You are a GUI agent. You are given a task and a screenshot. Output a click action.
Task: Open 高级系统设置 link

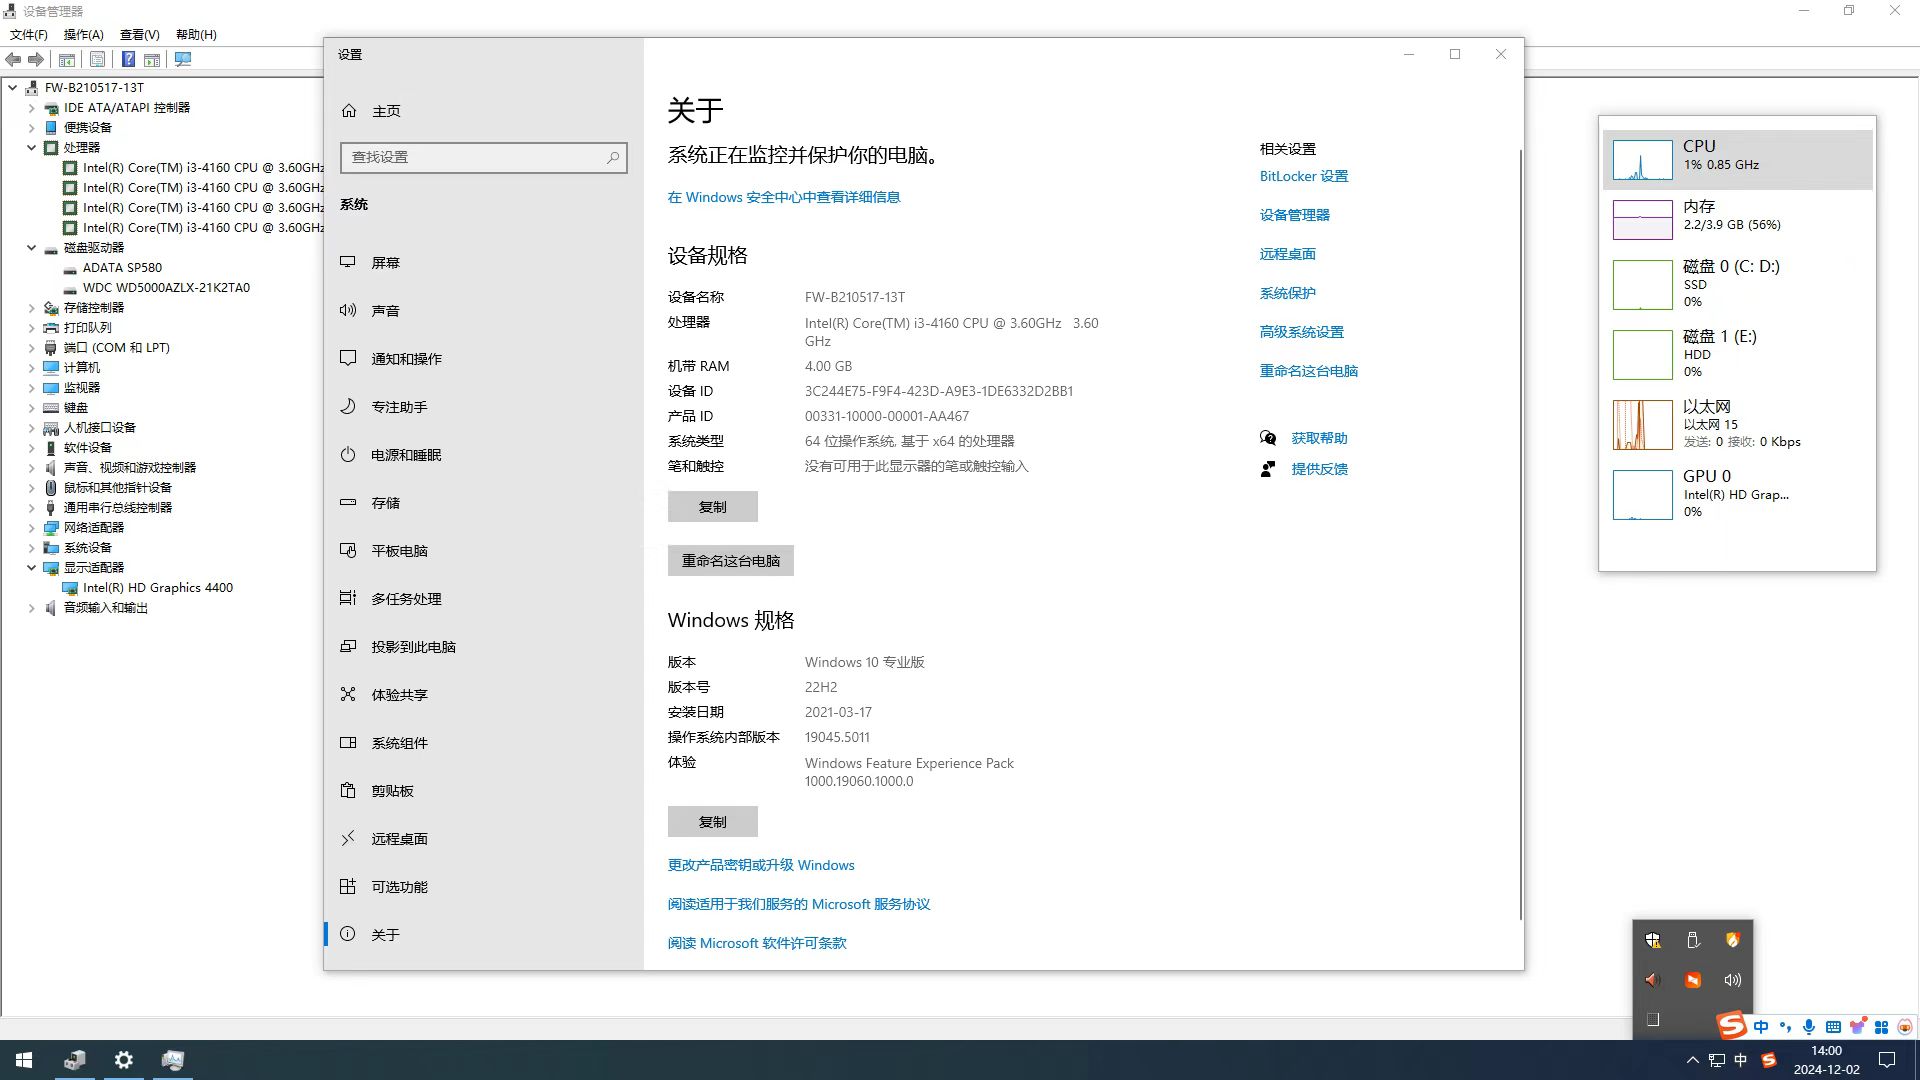coord(1302,332)
